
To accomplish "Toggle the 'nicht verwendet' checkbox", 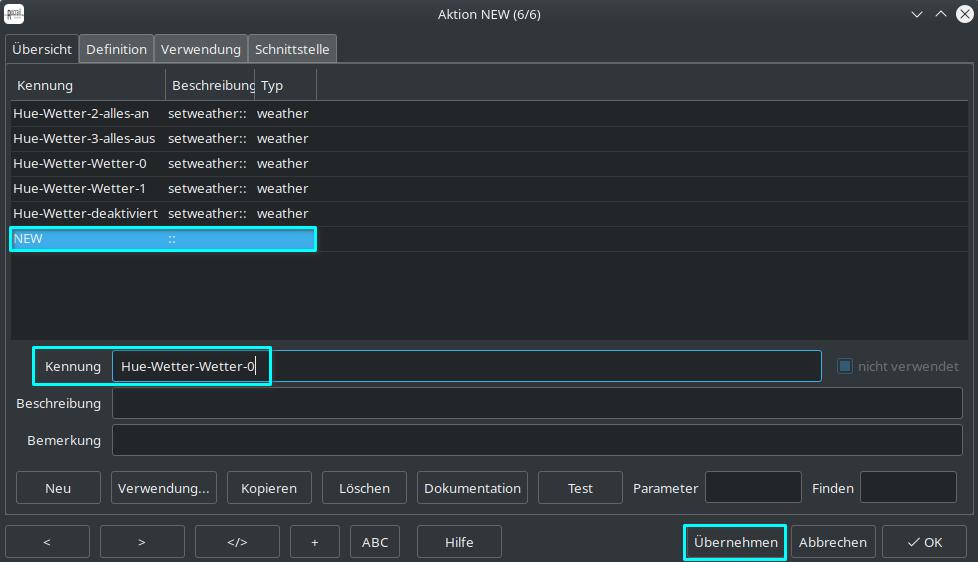I will tap(845, 367).
